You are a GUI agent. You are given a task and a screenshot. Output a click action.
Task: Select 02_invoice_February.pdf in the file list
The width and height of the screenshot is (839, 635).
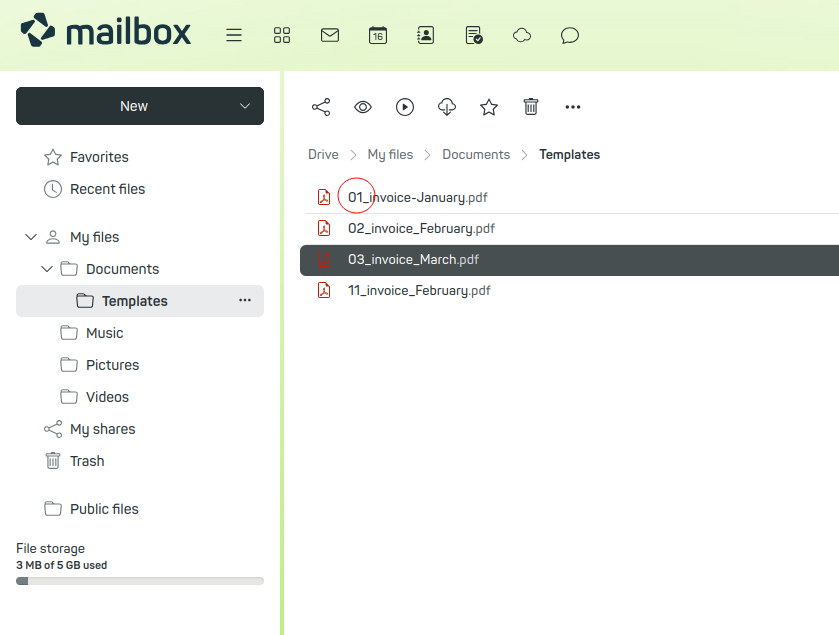[420, 228]
